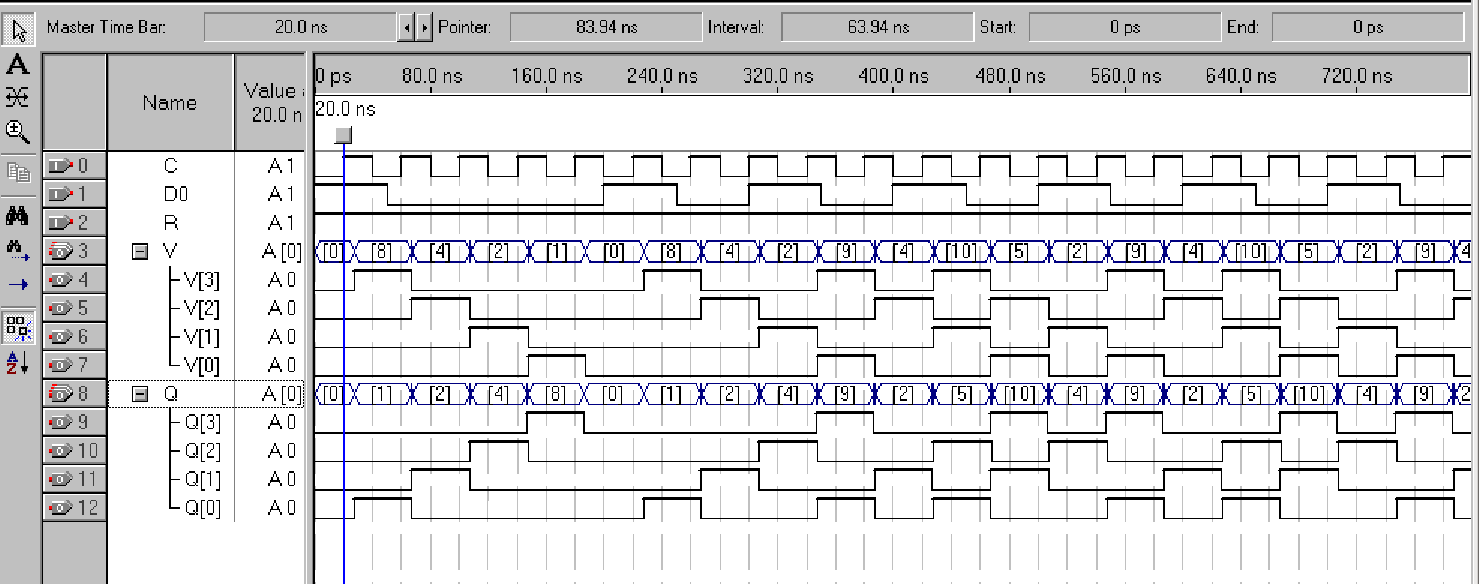Select signal Q[1]
1479x584 pixels.
[x=202, y=480]
